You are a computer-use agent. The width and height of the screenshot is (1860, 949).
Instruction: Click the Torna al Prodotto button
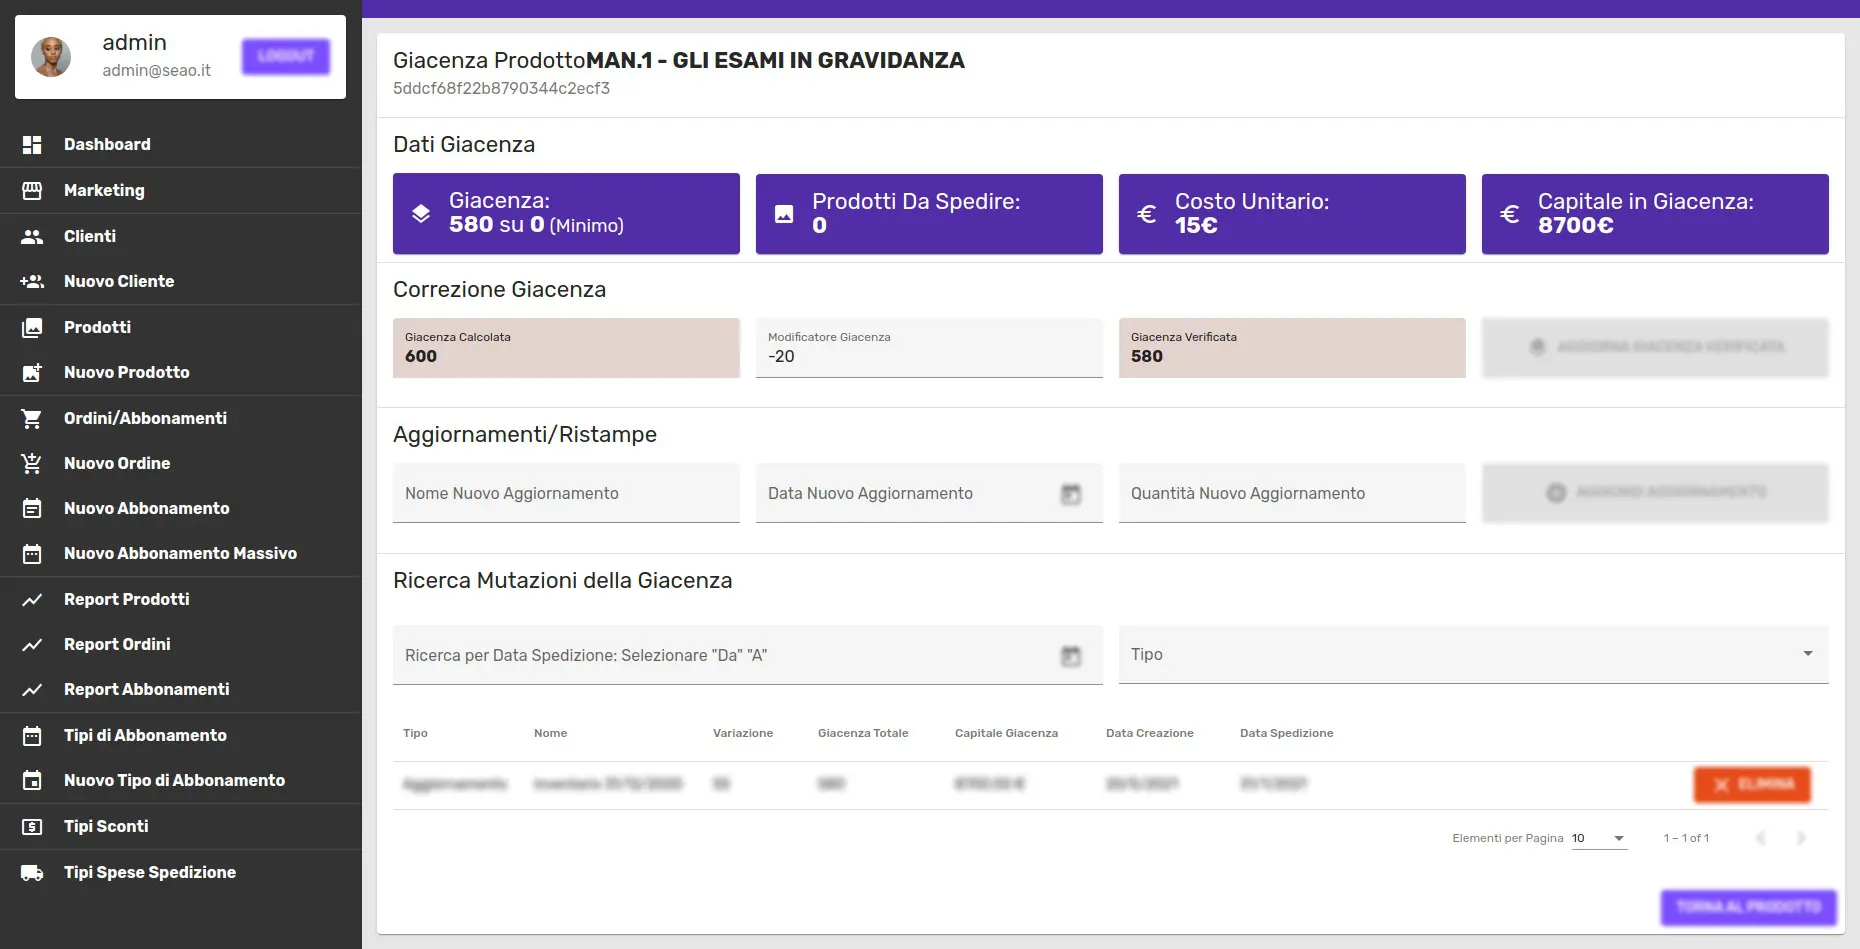1748,907
